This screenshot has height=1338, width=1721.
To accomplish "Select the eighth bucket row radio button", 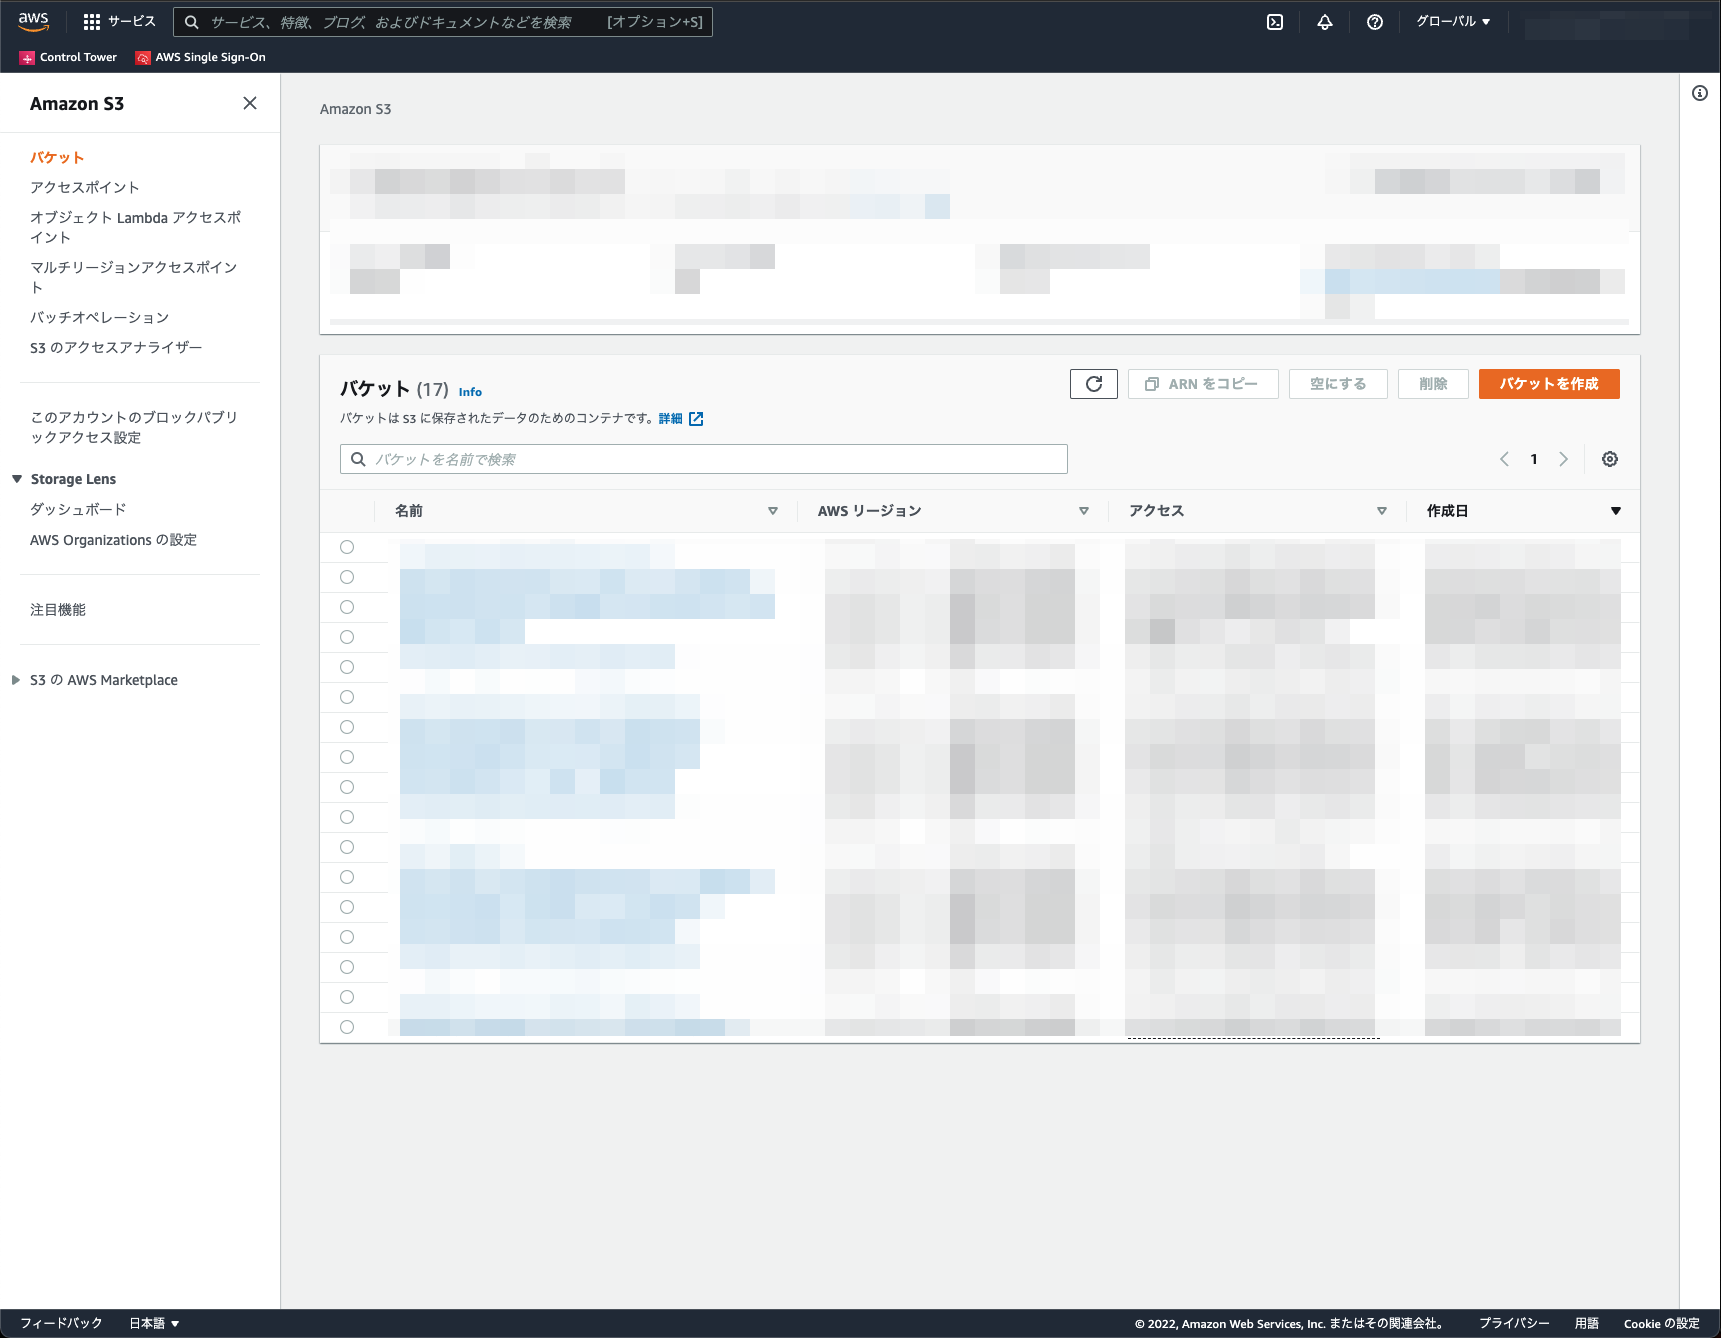I will [x=347, y=757].
